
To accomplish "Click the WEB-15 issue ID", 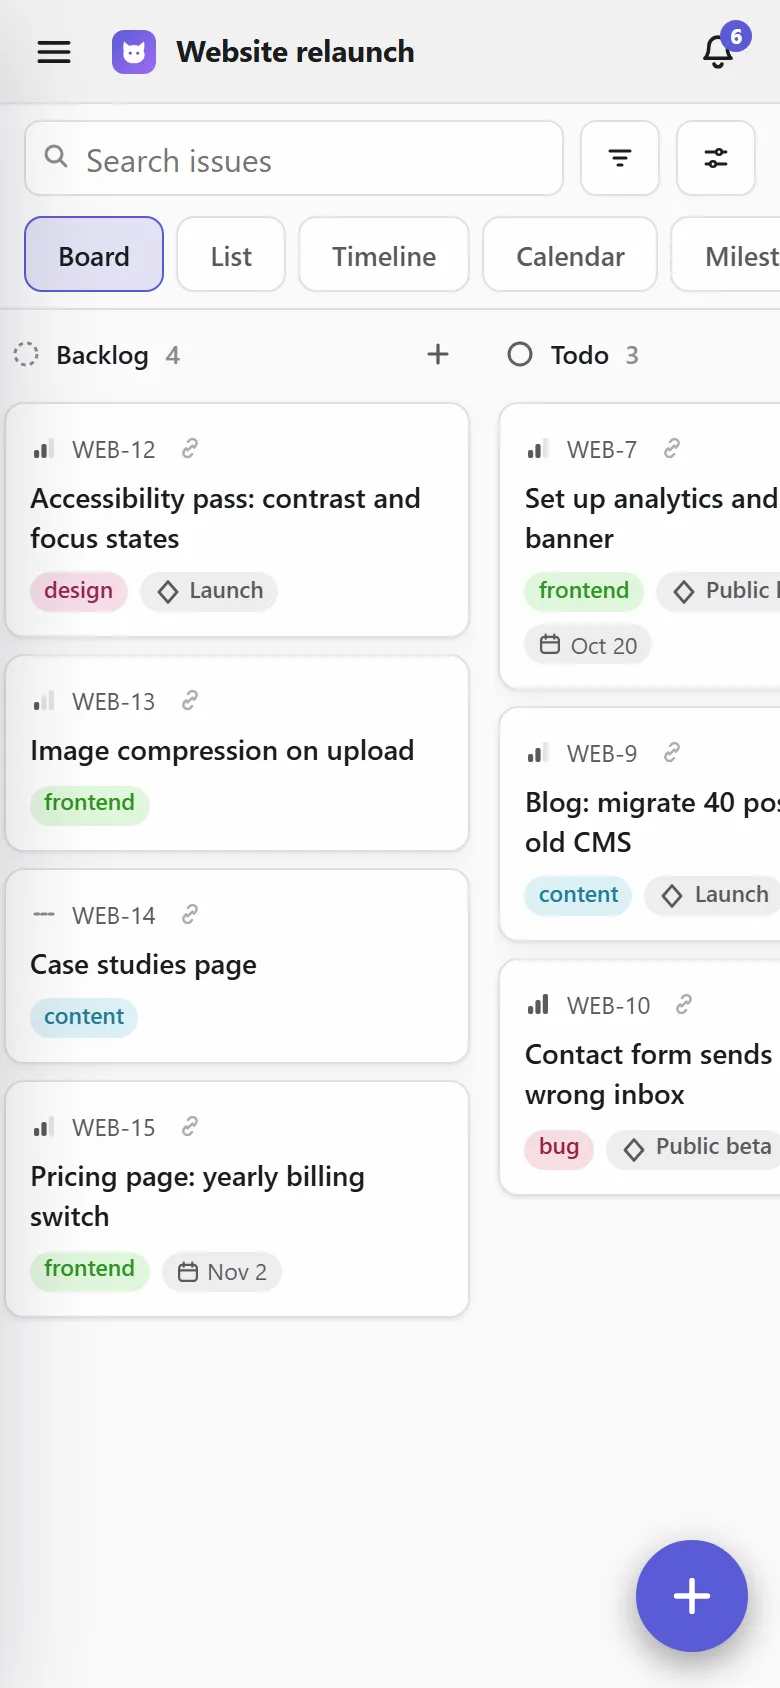I will pos(114,1128).
